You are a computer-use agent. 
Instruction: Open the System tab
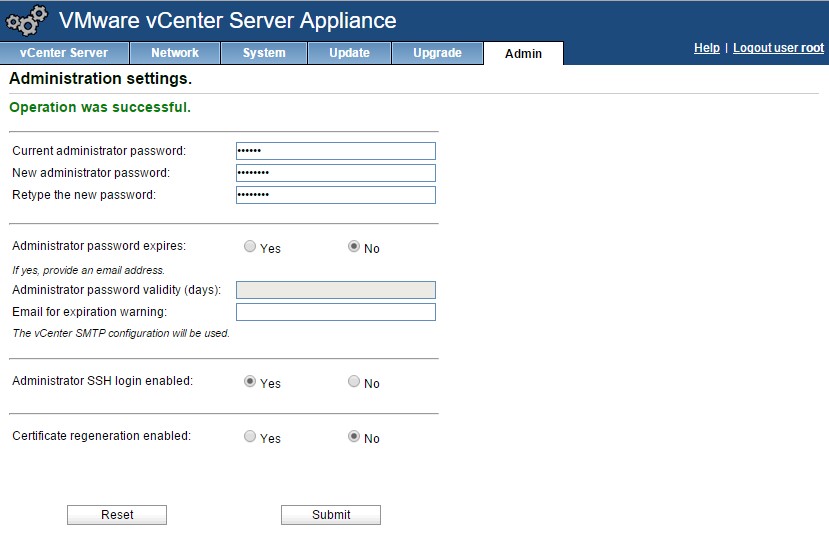pos(264,53)
